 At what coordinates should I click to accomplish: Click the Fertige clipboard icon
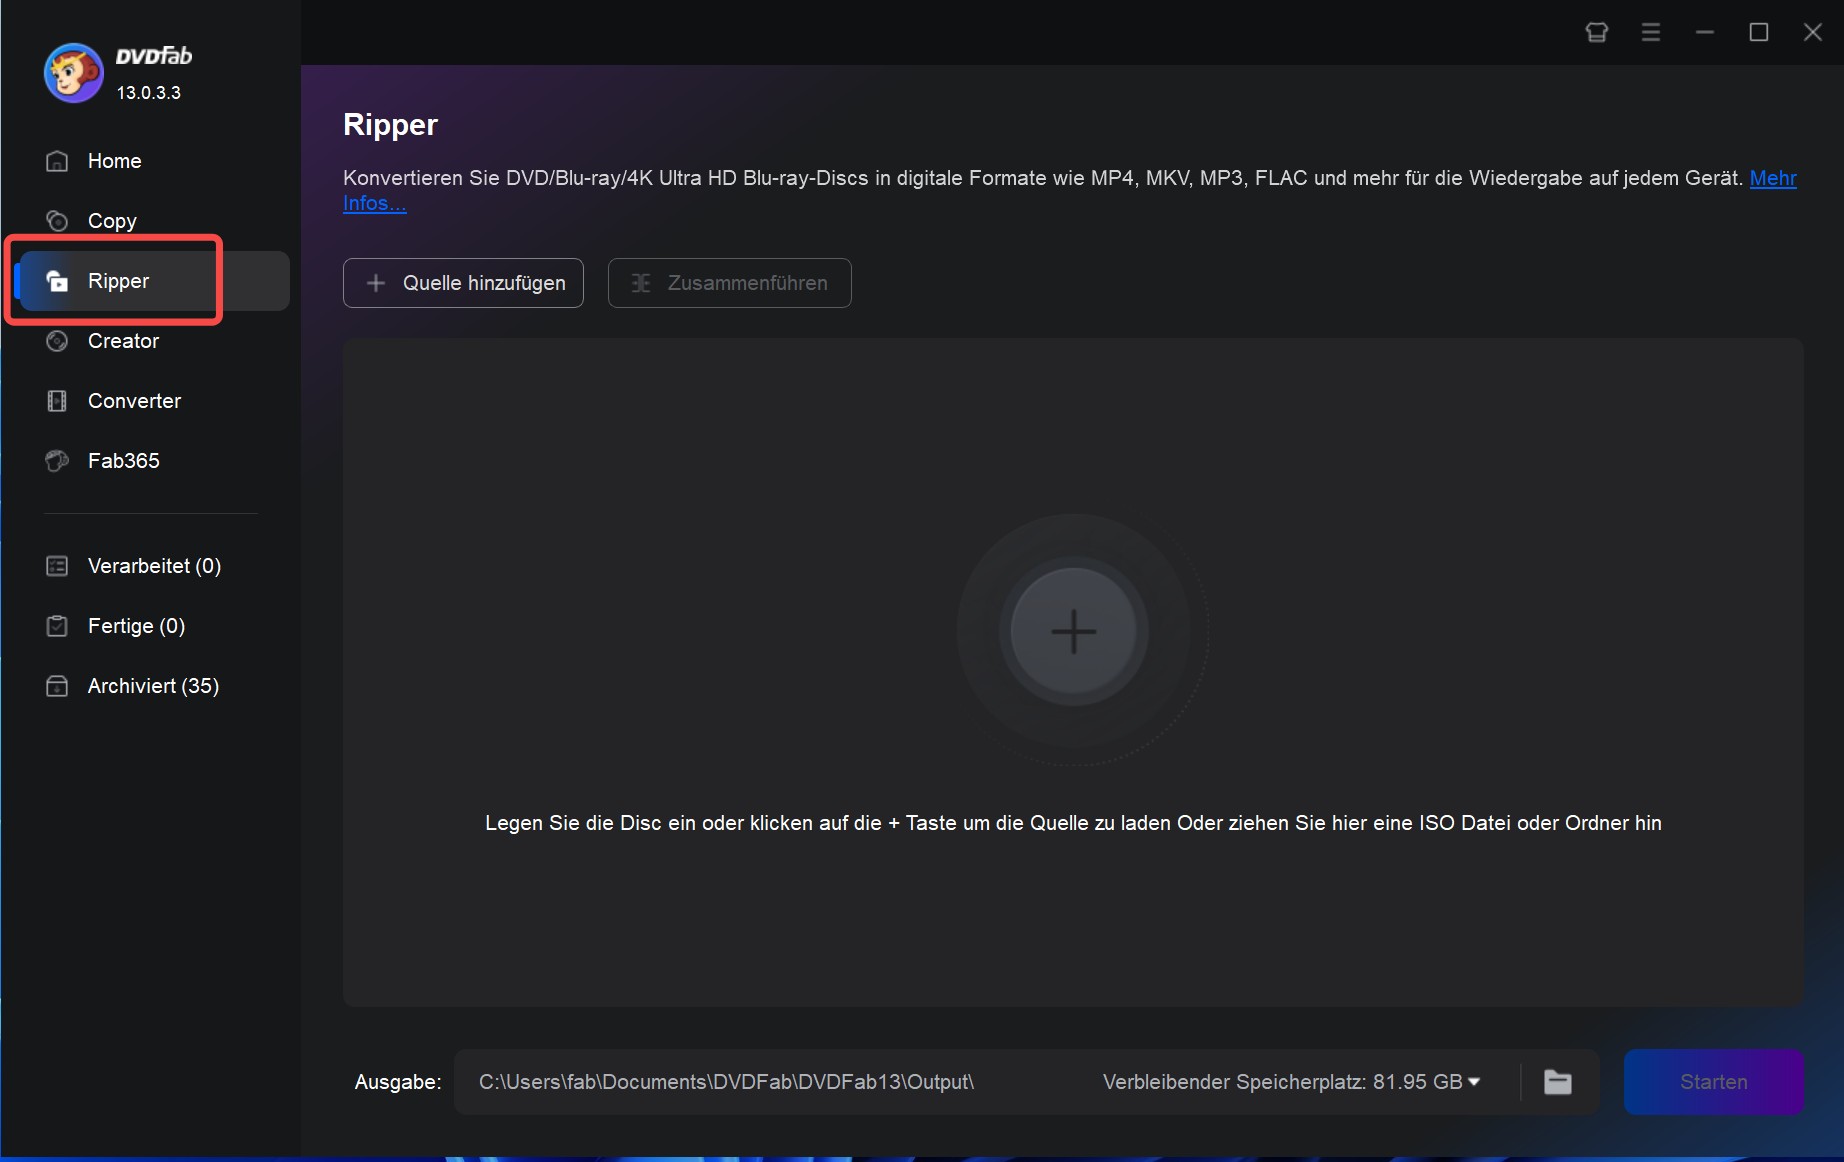pyautogui.click(x=58, y=626)
